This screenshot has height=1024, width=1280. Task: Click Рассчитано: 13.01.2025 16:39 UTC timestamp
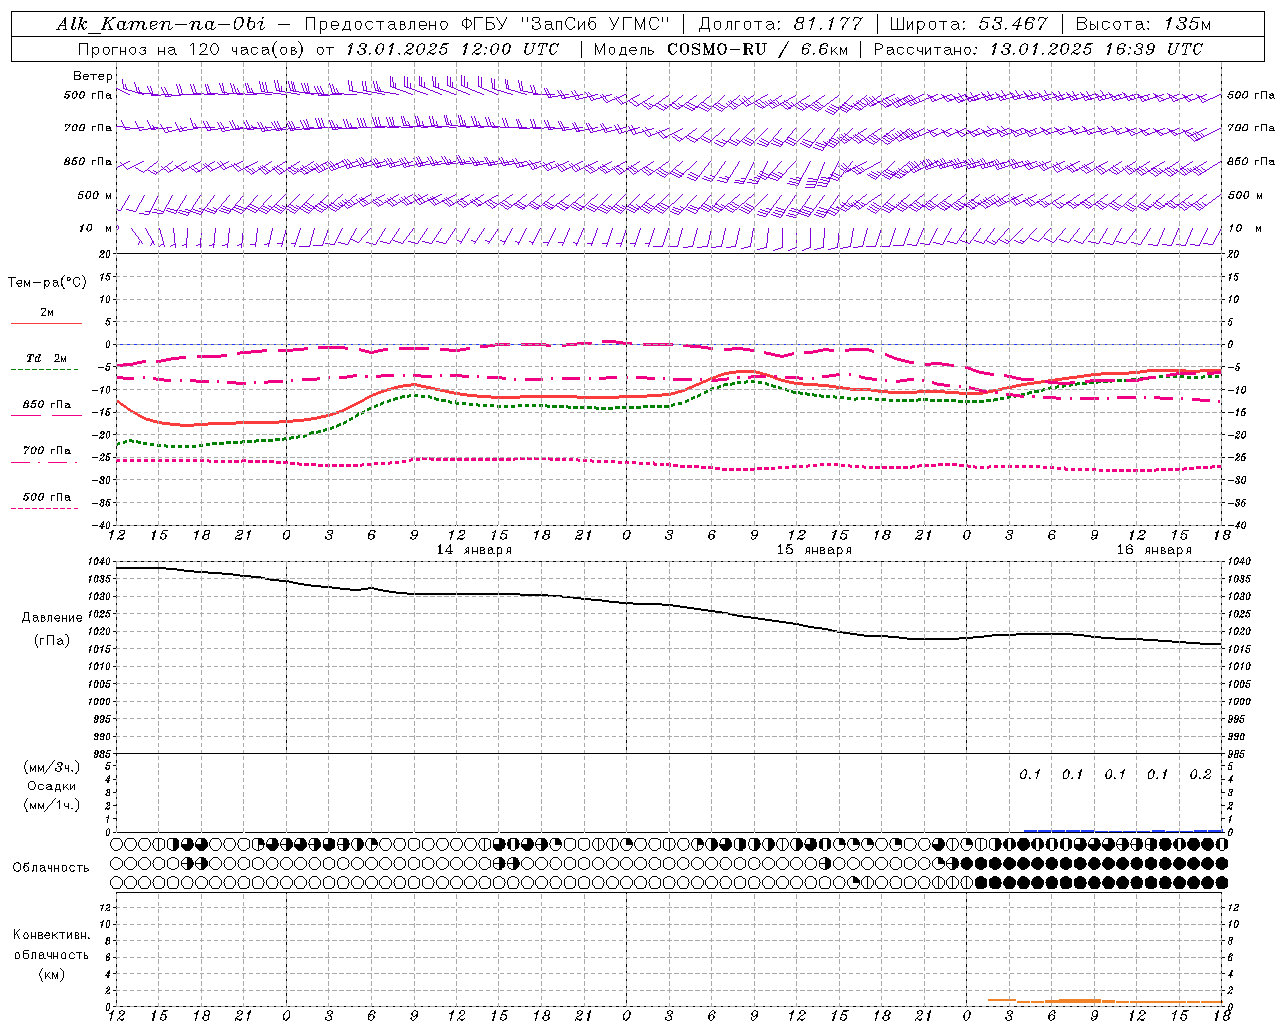(x=1038, y=49)
